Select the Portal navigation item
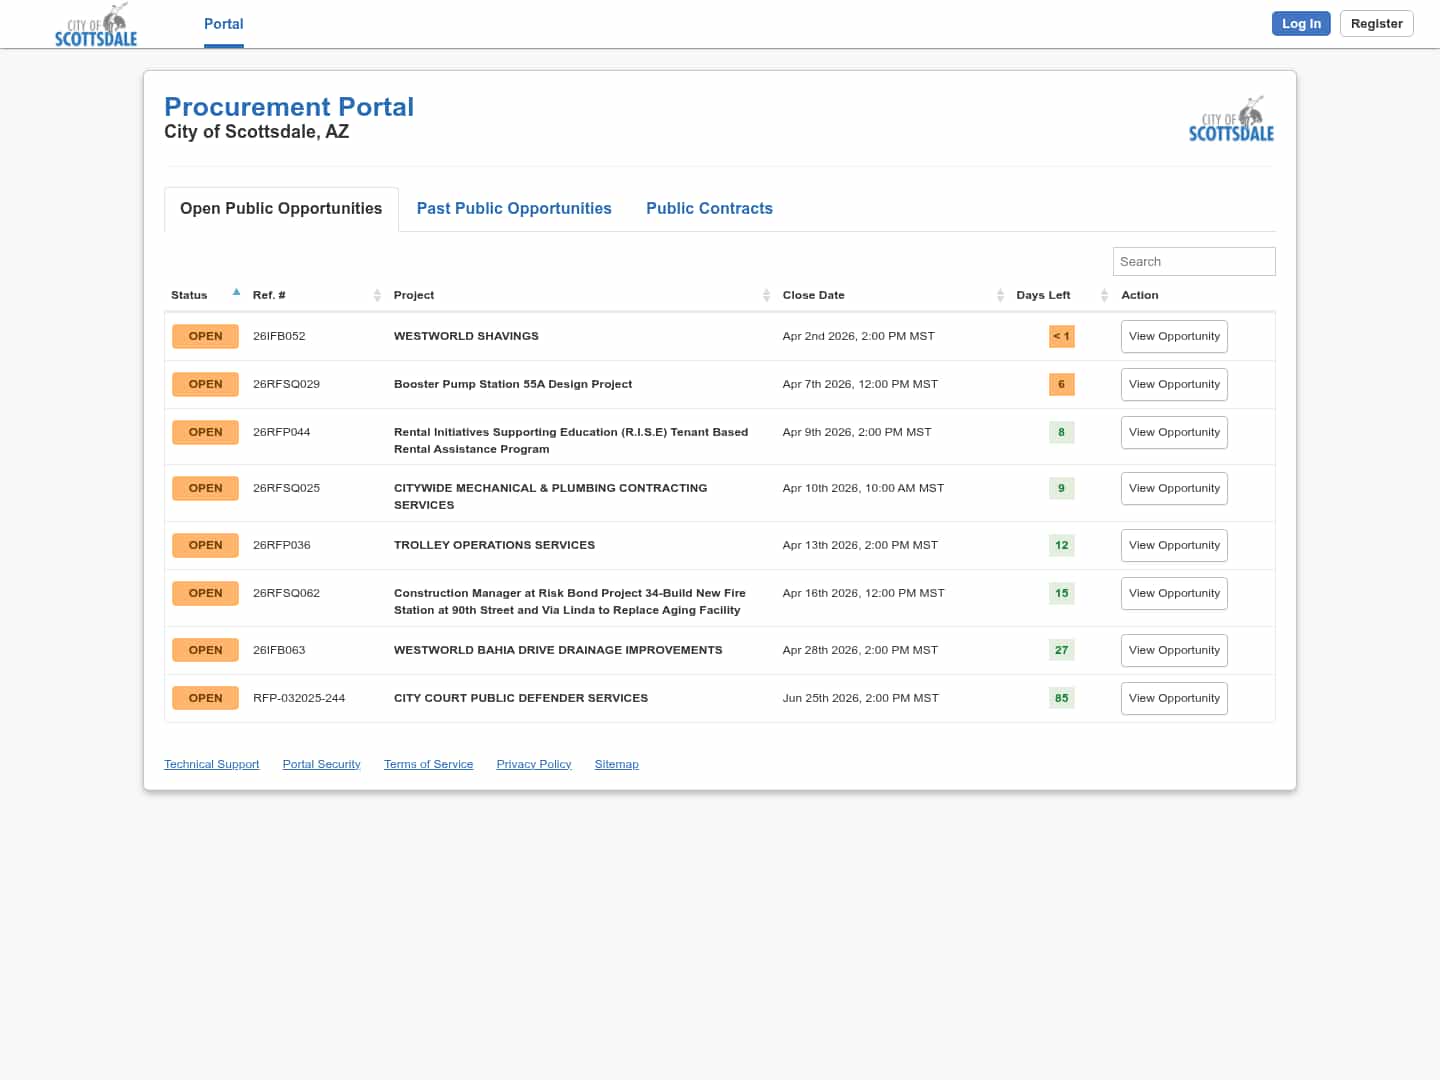 click(223, 24)
